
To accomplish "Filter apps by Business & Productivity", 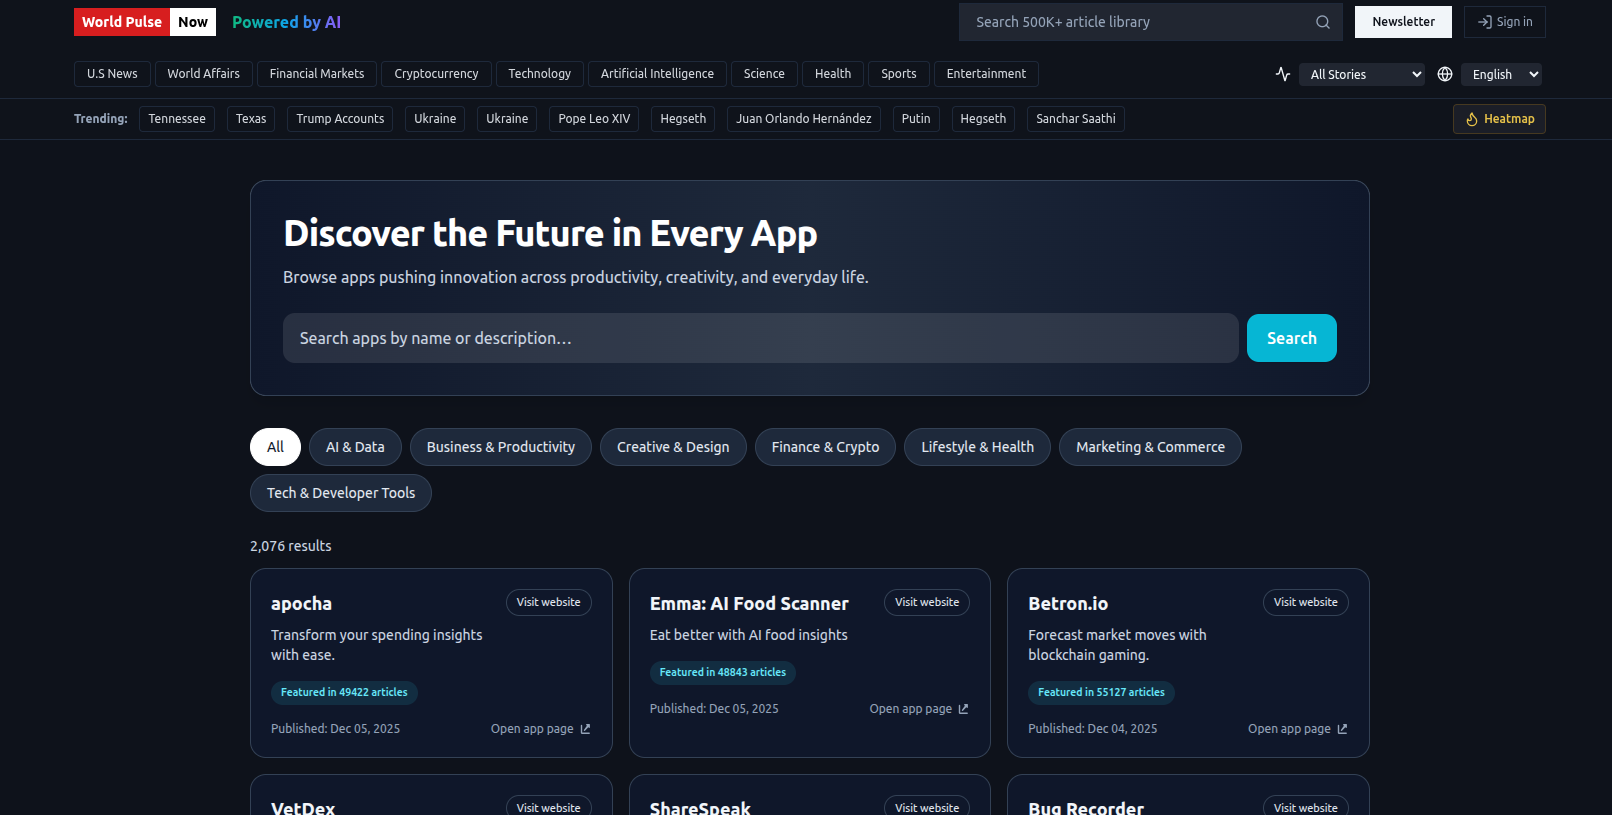I will pos(501,447).
